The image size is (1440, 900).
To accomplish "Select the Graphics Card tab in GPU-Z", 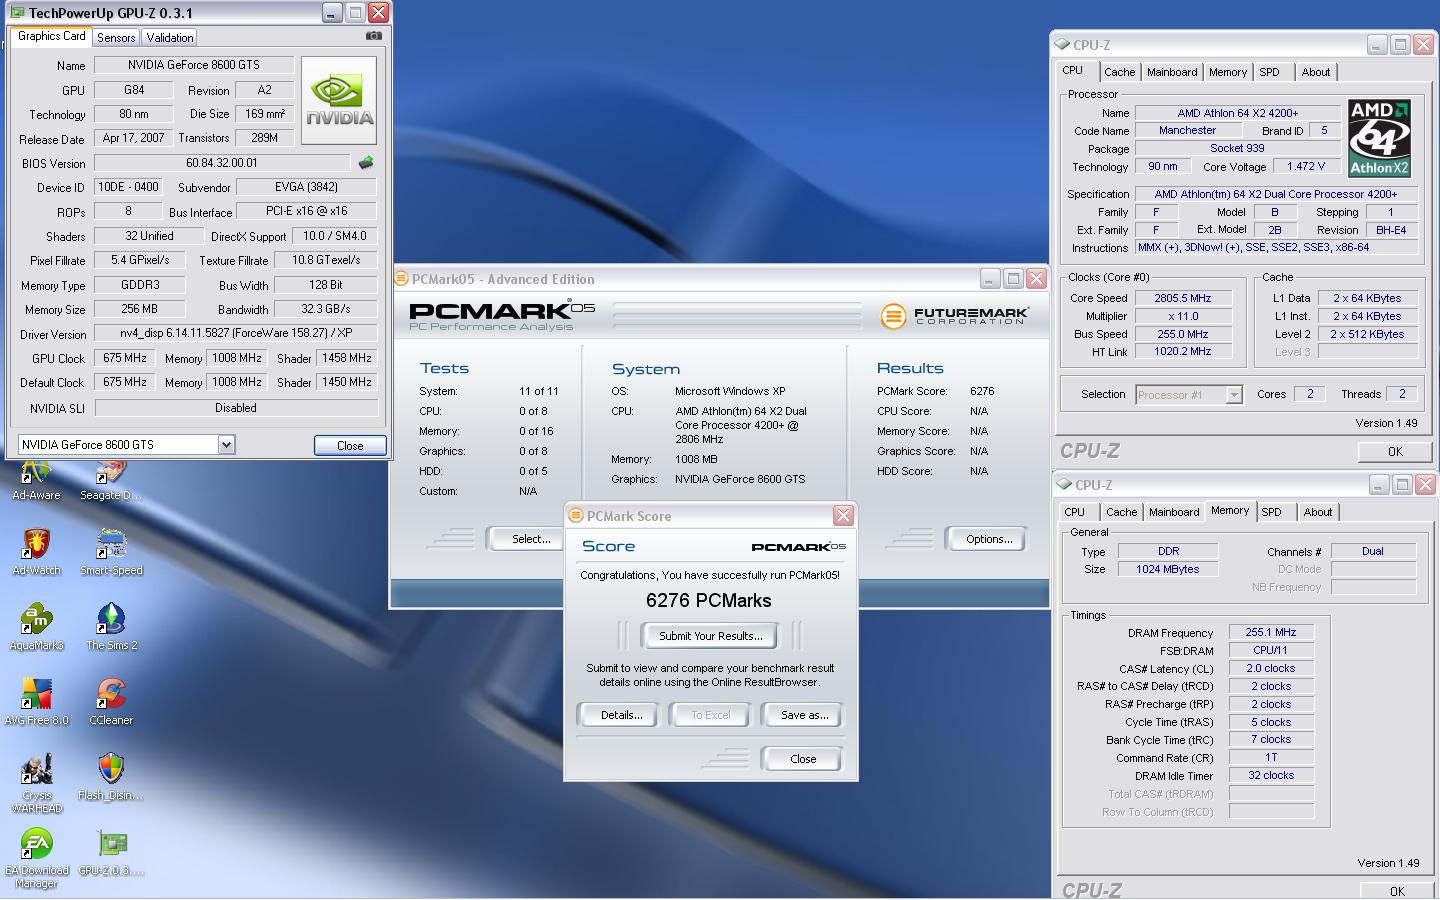I will pyautogui.click(x=52, y=36).
